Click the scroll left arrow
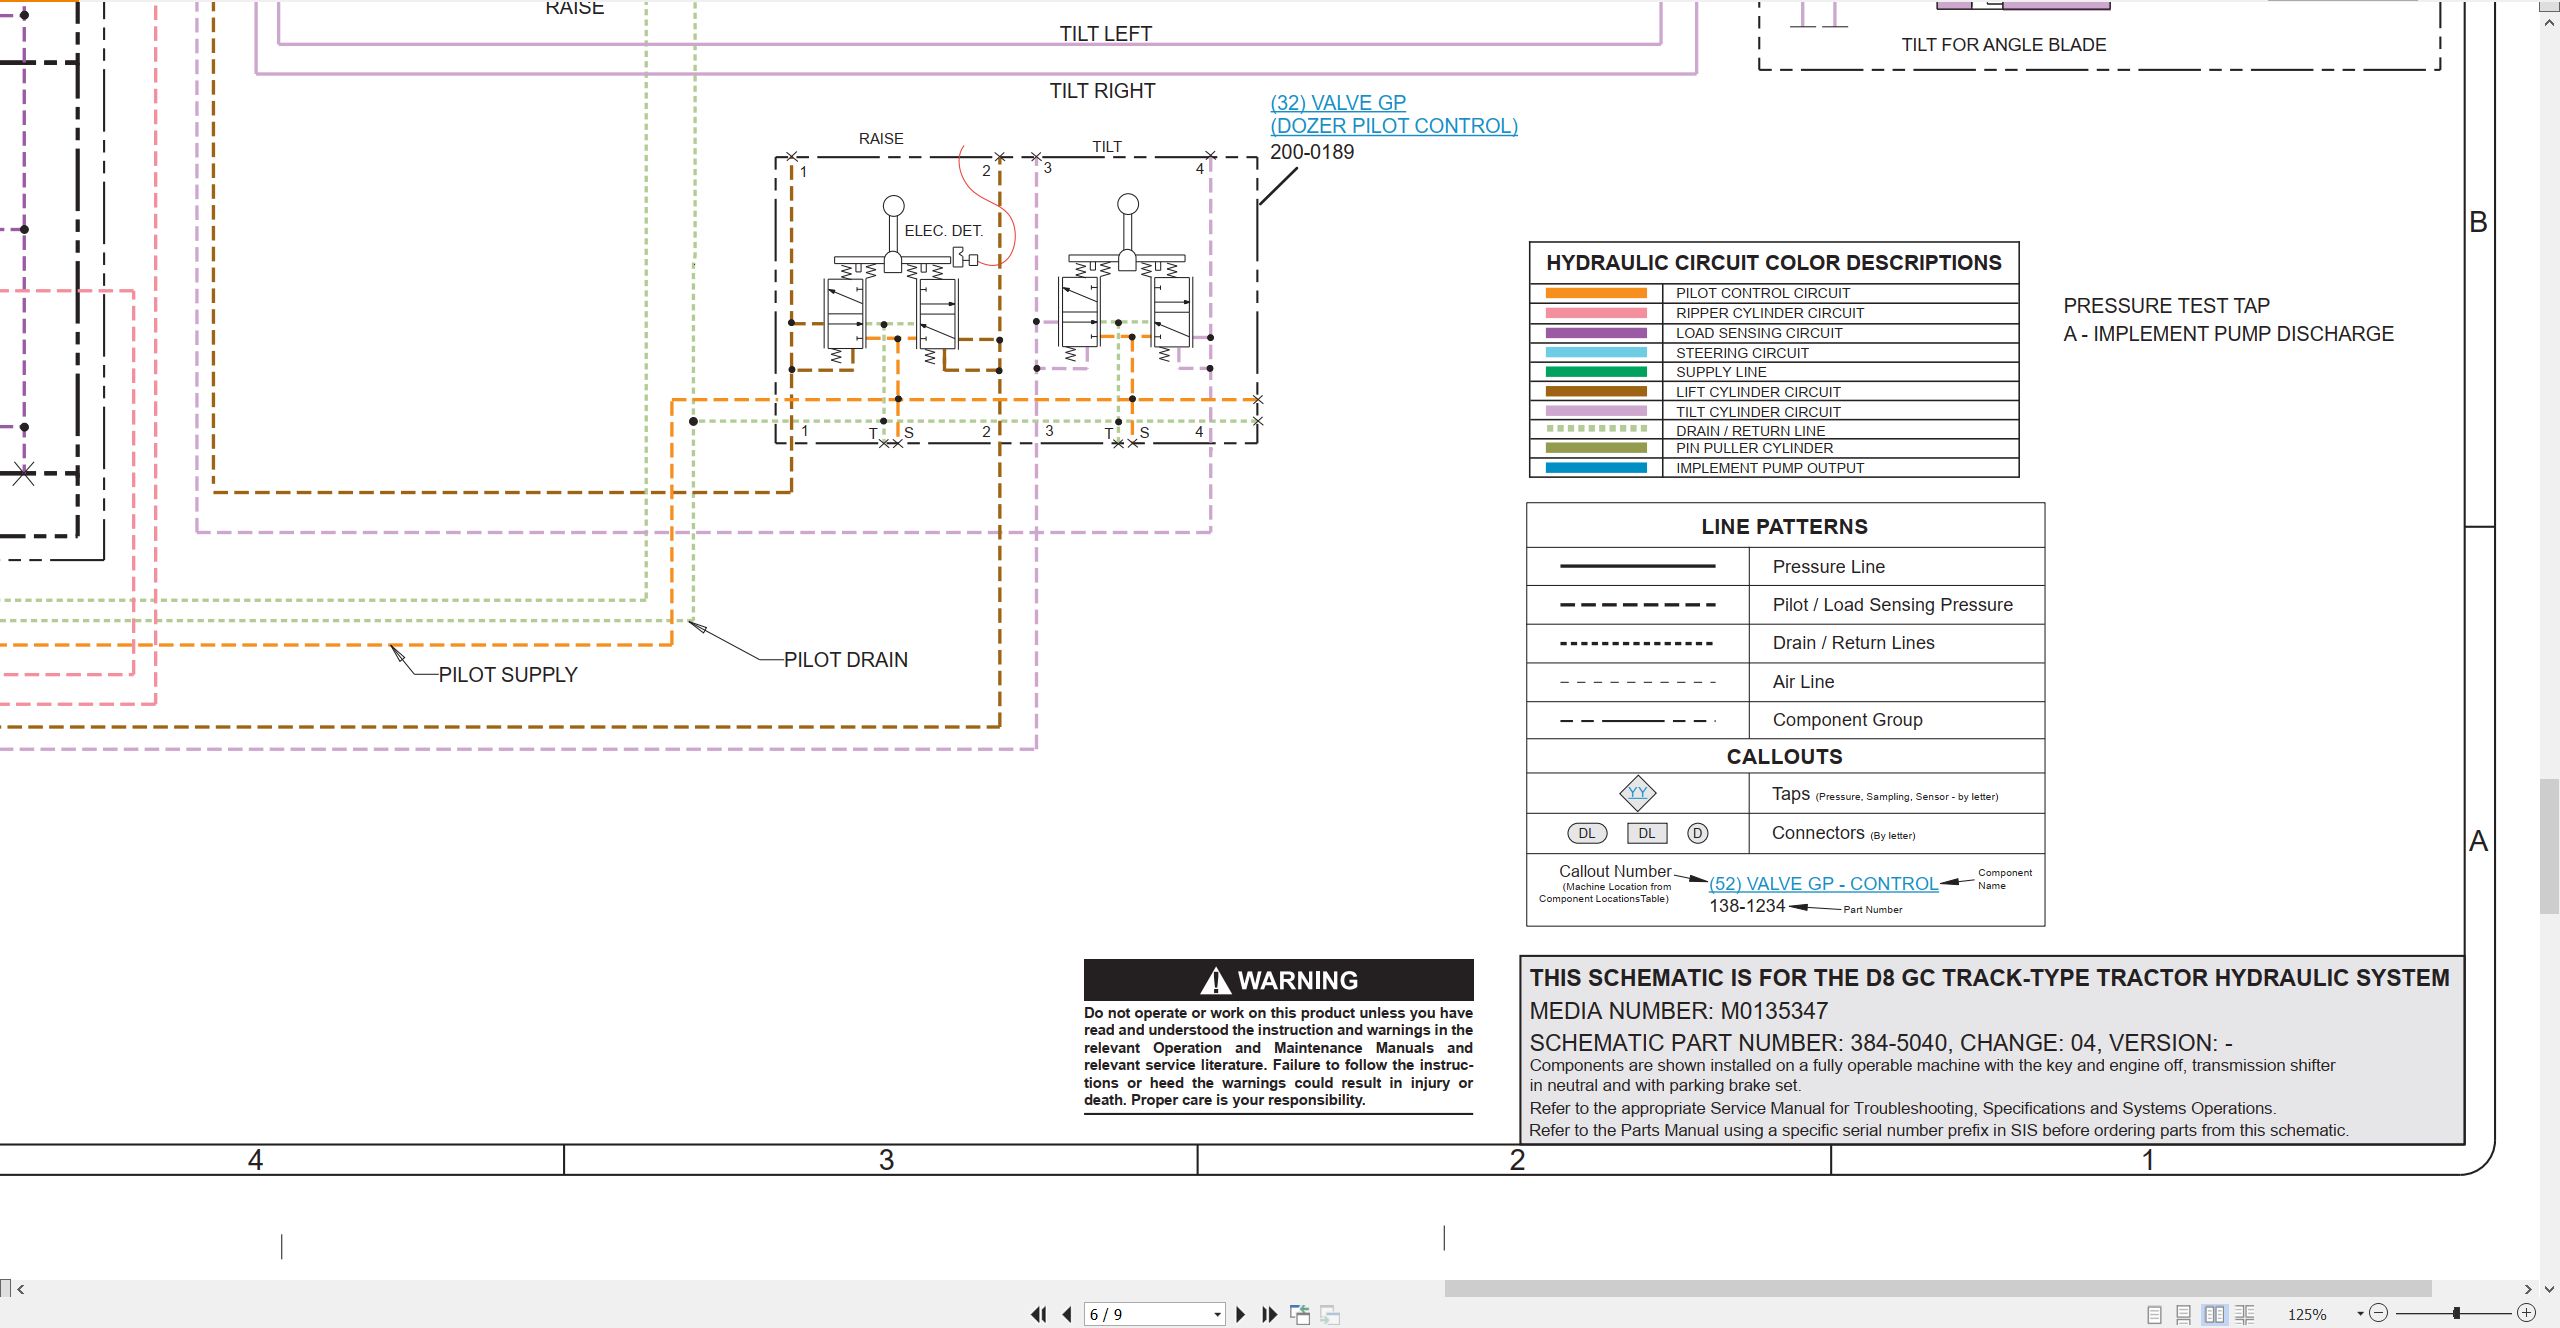Screen dimensions: 2560x1328 [20, 1289]
